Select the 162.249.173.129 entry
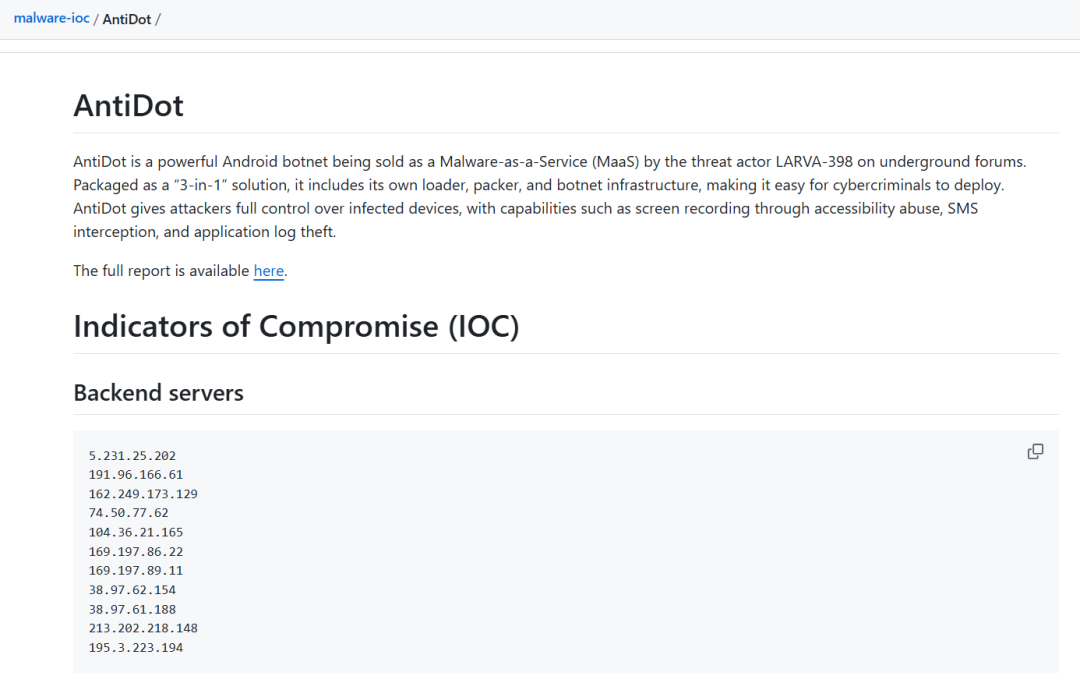The height and width of the screenshot is (690, 1080). 143,494
